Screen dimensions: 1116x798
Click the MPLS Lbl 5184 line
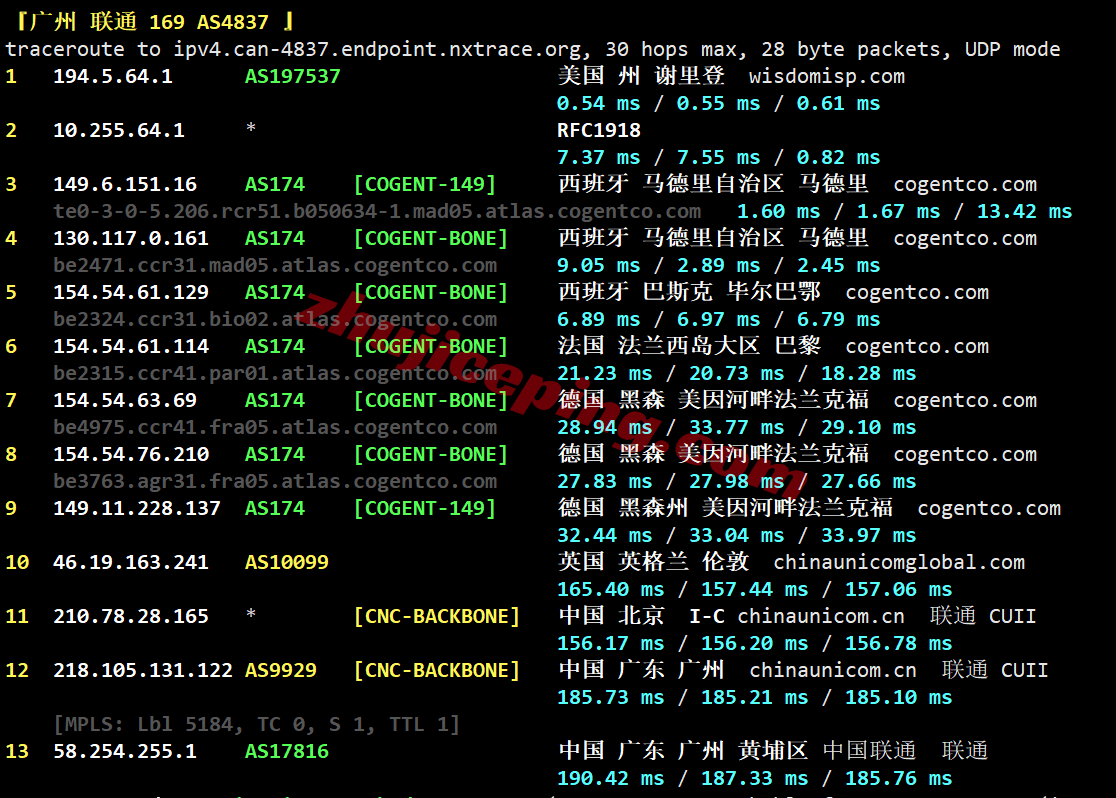click(x=256, y=725)
